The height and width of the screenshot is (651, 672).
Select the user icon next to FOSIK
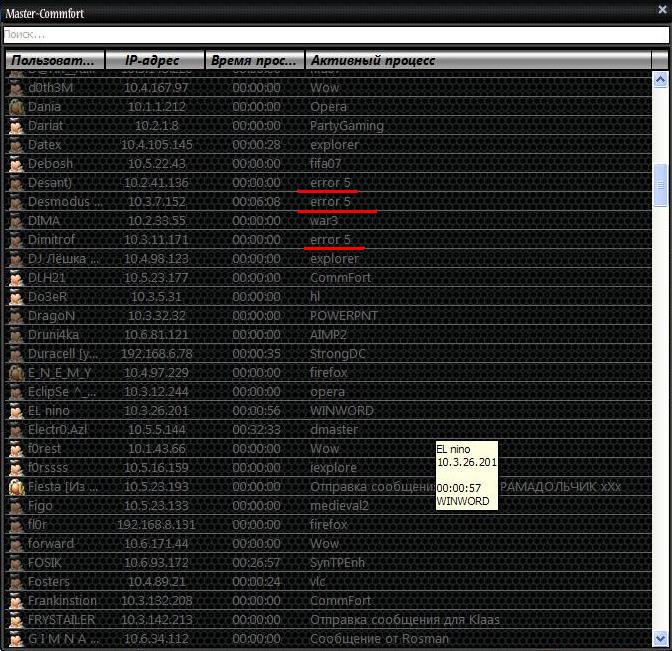pyautogui.click(x=16, y=563)
